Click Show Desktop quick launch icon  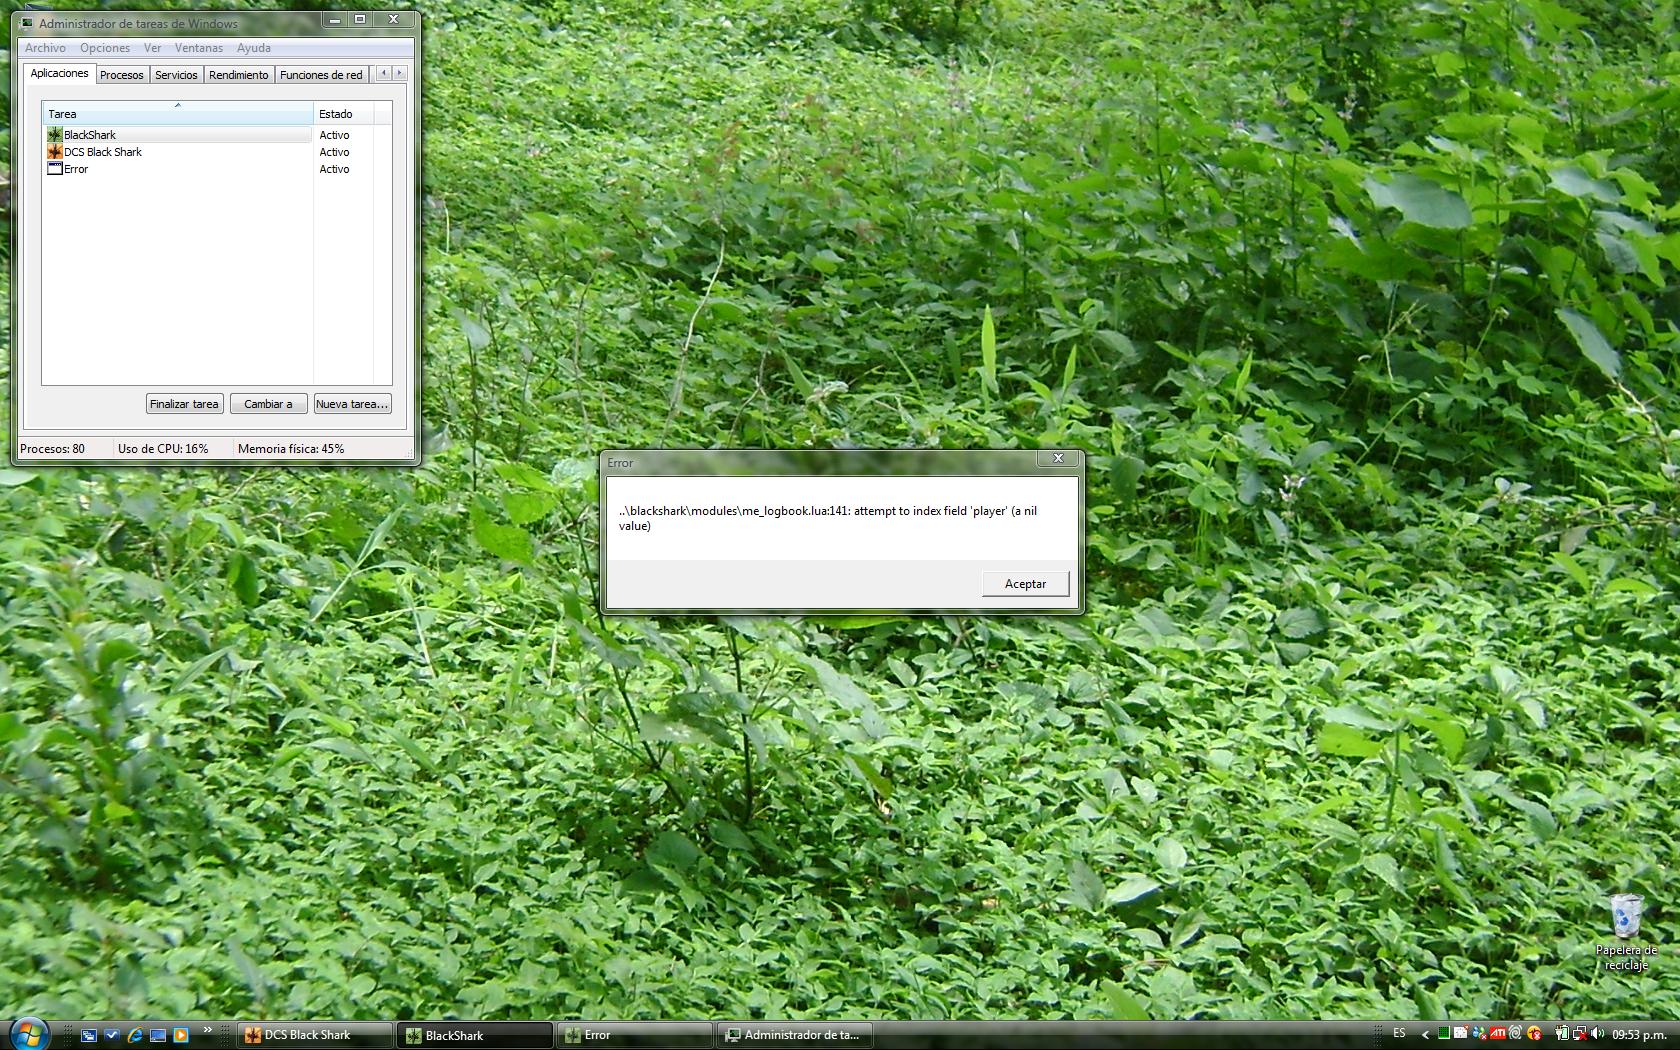click(x=89, y=1035)
